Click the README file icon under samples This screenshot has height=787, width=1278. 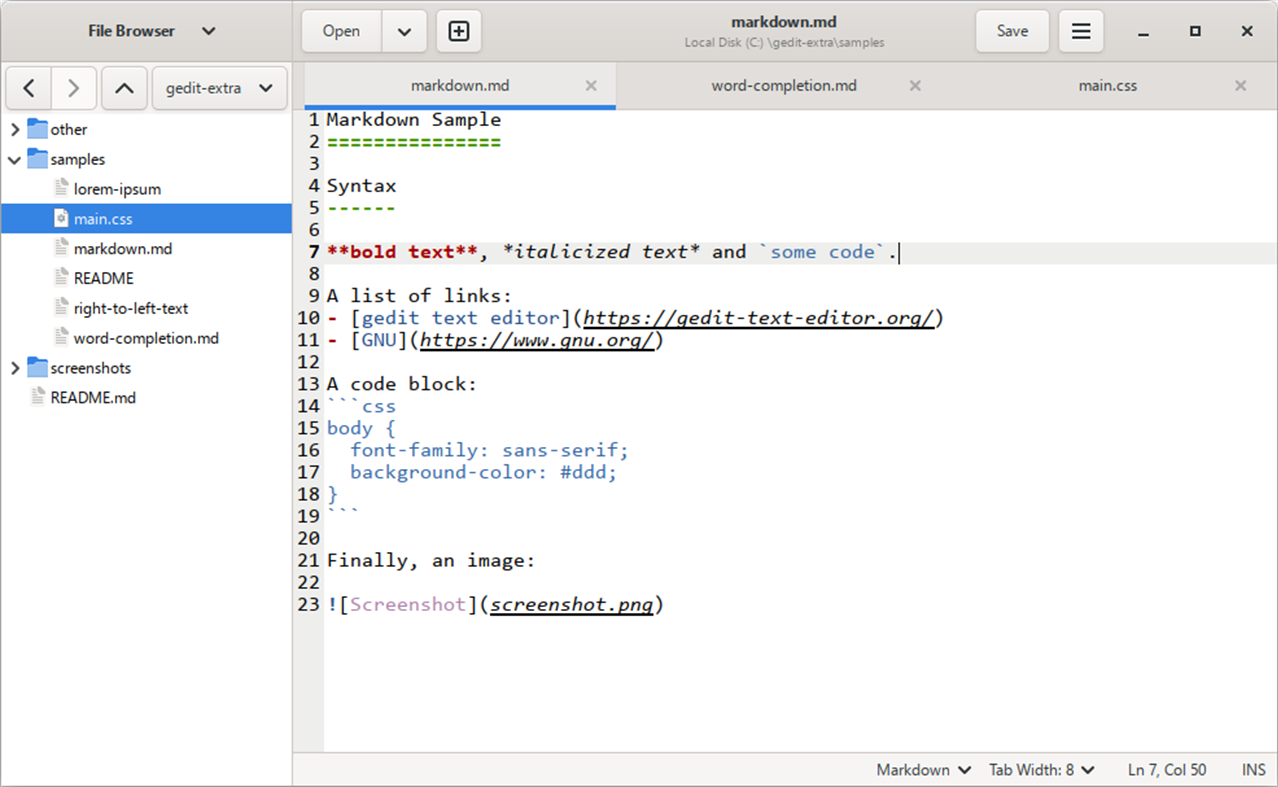click(61, 278)
